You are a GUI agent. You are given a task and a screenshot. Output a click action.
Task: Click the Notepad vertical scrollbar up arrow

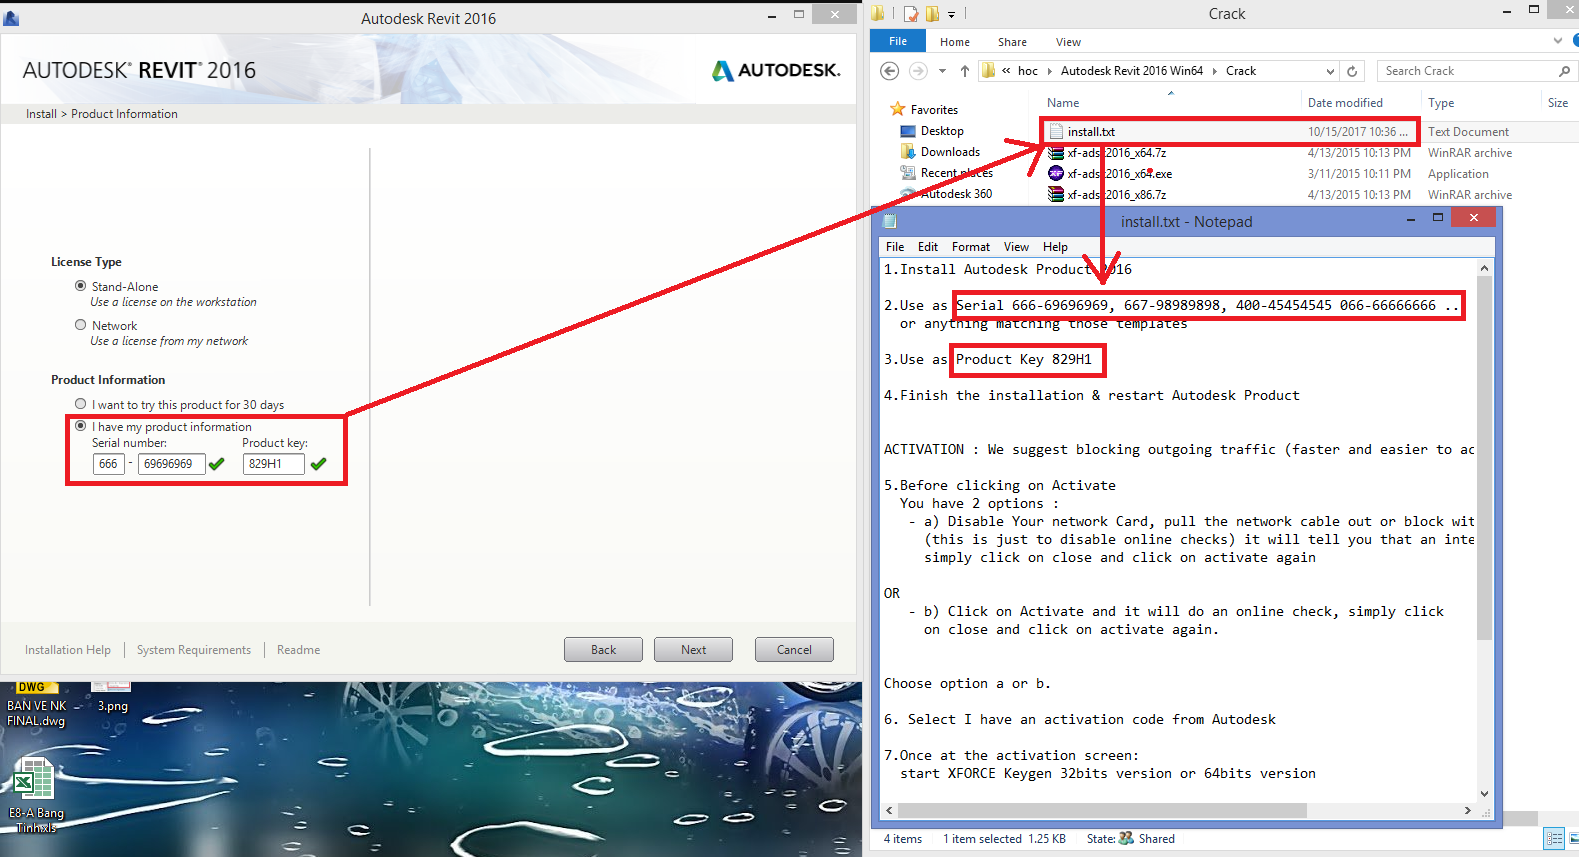pyautogui.click(x=1484, y=268)
